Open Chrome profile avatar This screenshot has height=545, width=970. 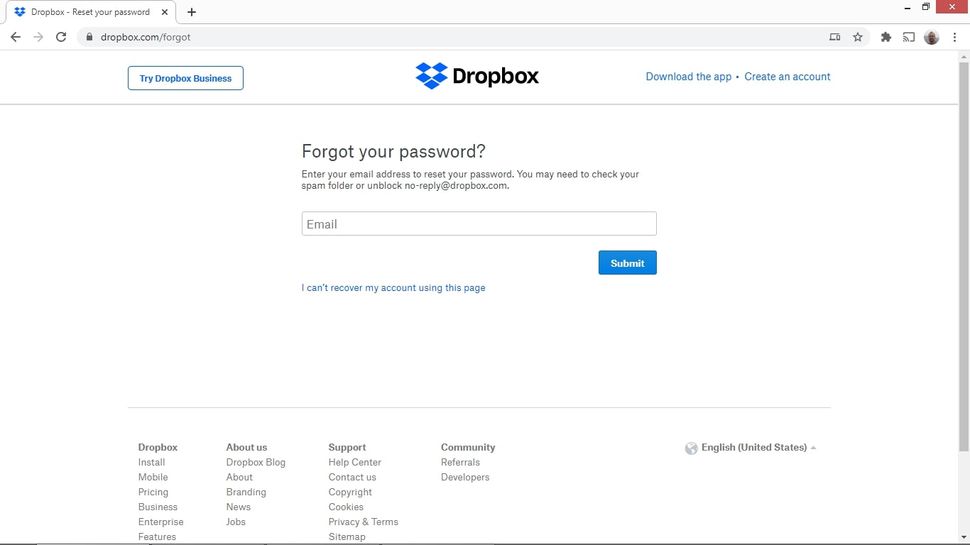[931, 37]
